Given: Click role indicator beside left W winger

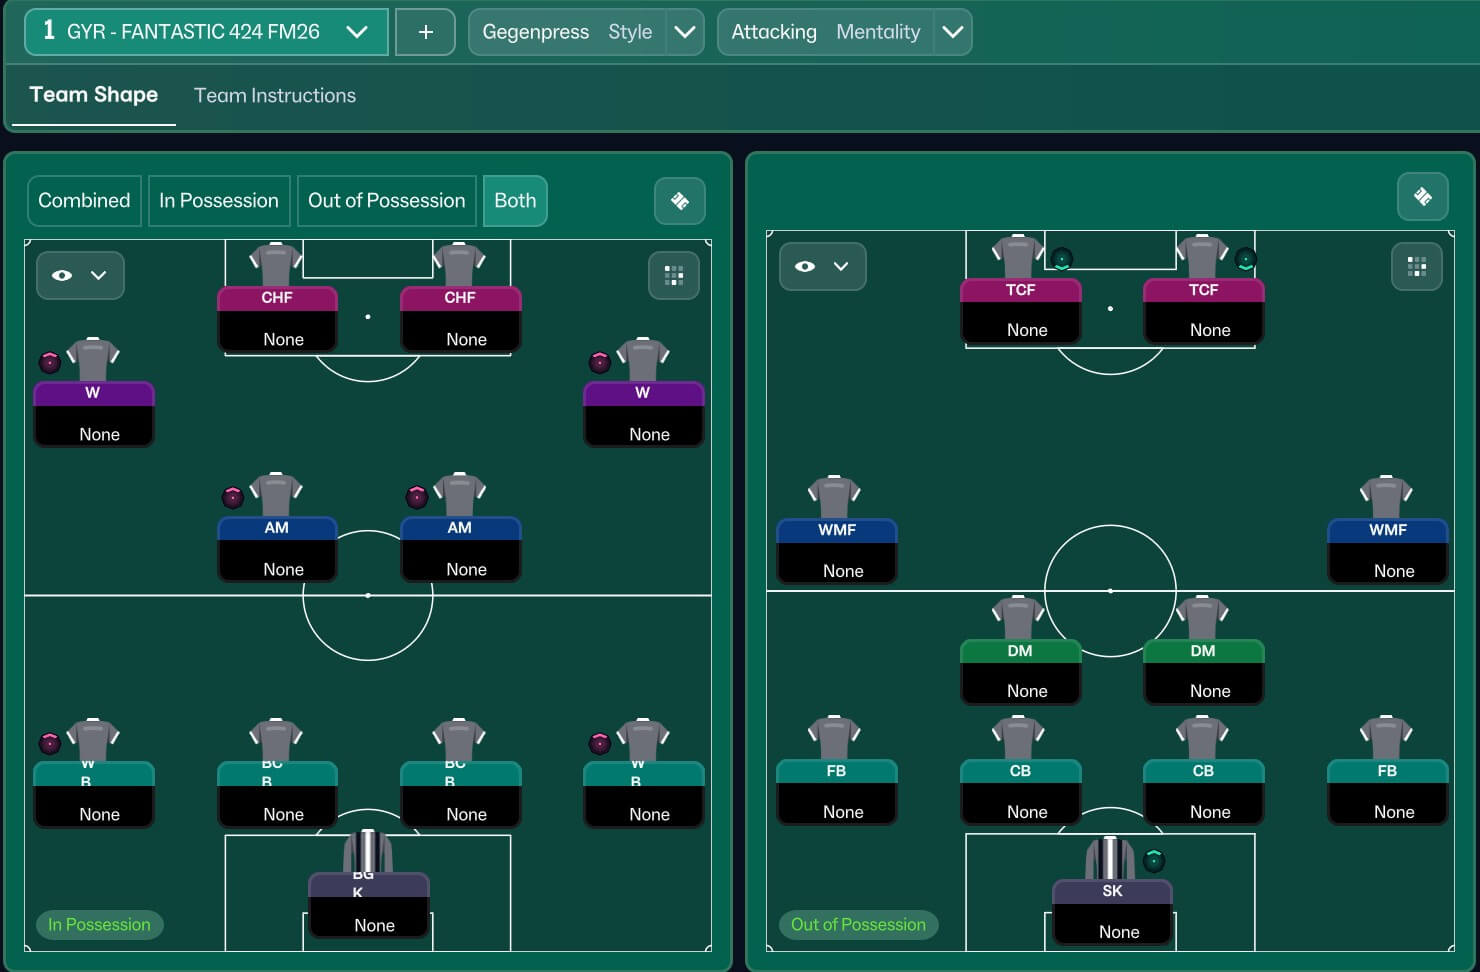Looking at the screenshot, I should (49, 362).
